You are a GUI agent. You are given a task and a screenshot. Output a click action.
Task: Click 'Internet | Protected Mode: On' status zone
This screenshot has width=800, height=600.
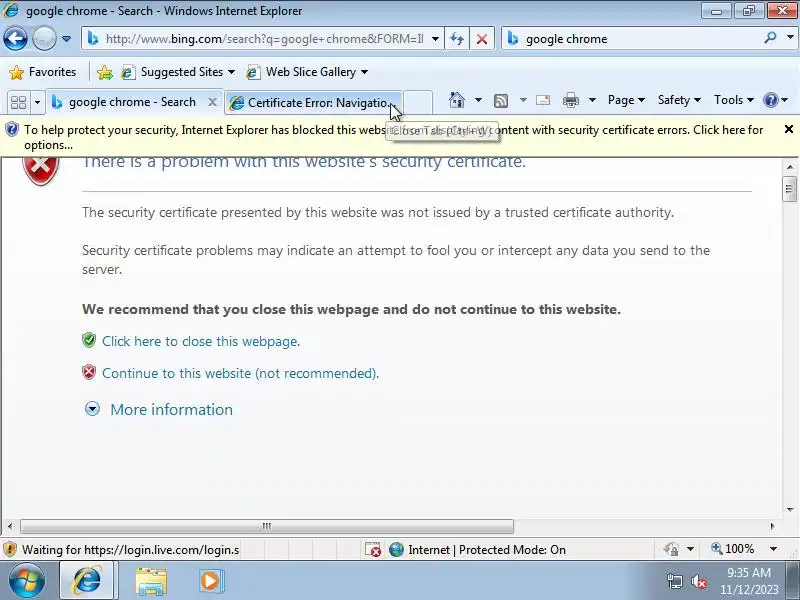477,549
